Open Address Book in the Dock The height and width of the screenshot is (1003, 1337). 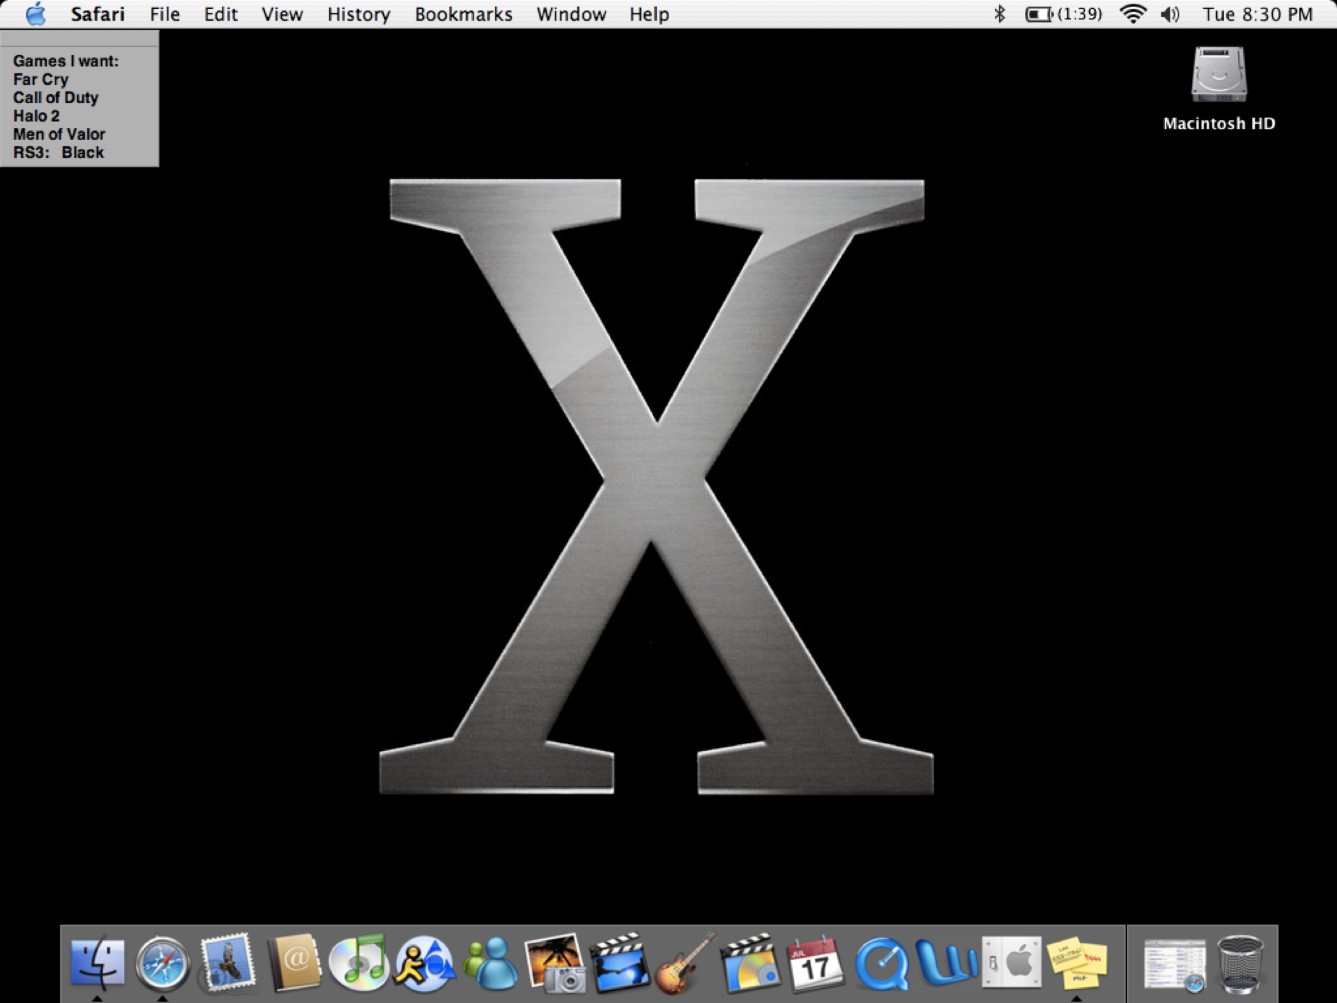[x=294, y=963]
